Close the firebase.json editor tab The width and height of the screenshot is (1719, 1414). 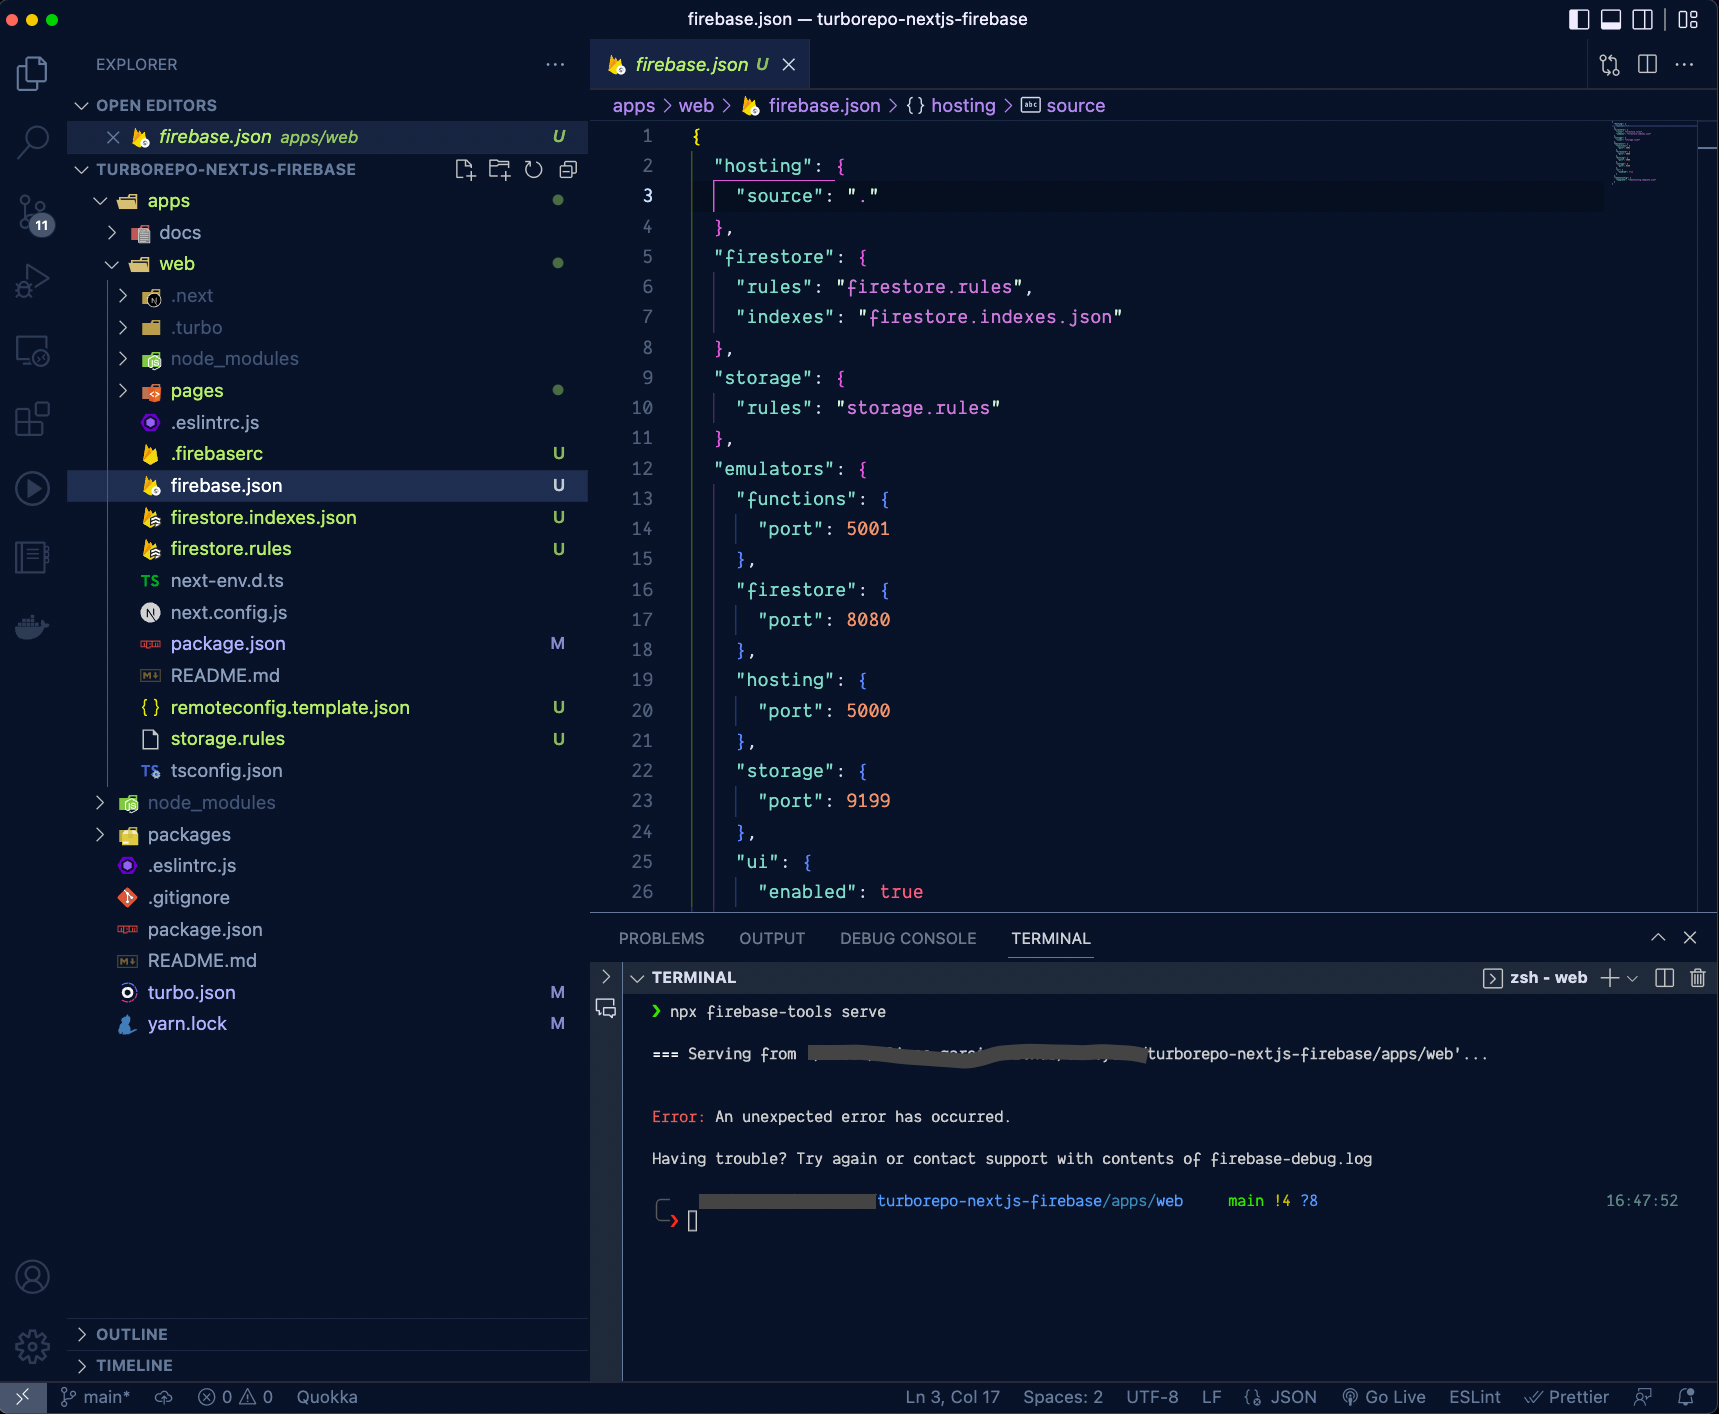point(789,65)
